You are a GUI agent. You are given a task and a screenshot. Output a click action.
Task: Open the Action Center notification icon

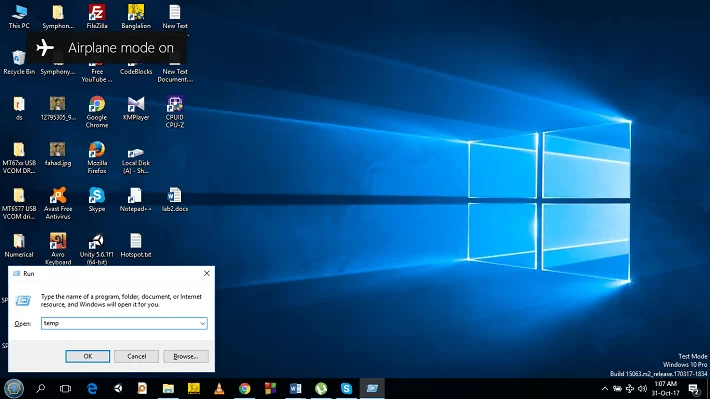click(694, 389)
